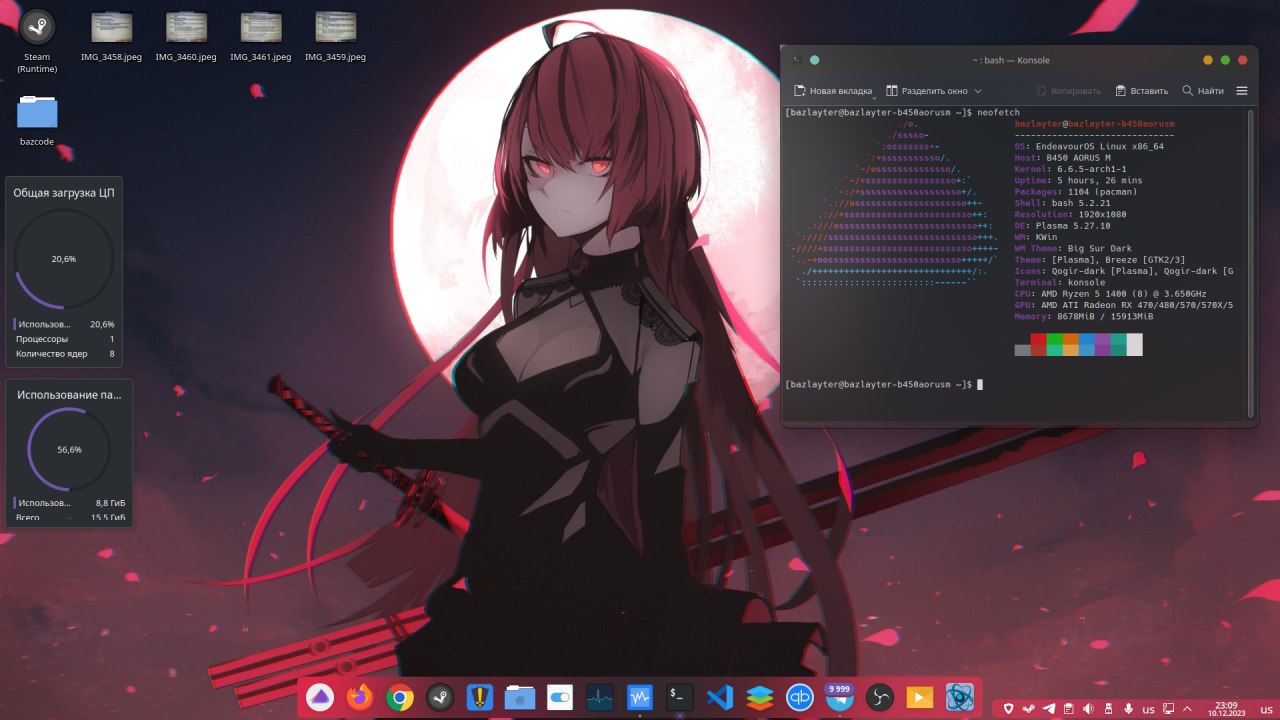Launch Firefox from the dock
This screenshot has width=1280, height=720.
[360, 697]
